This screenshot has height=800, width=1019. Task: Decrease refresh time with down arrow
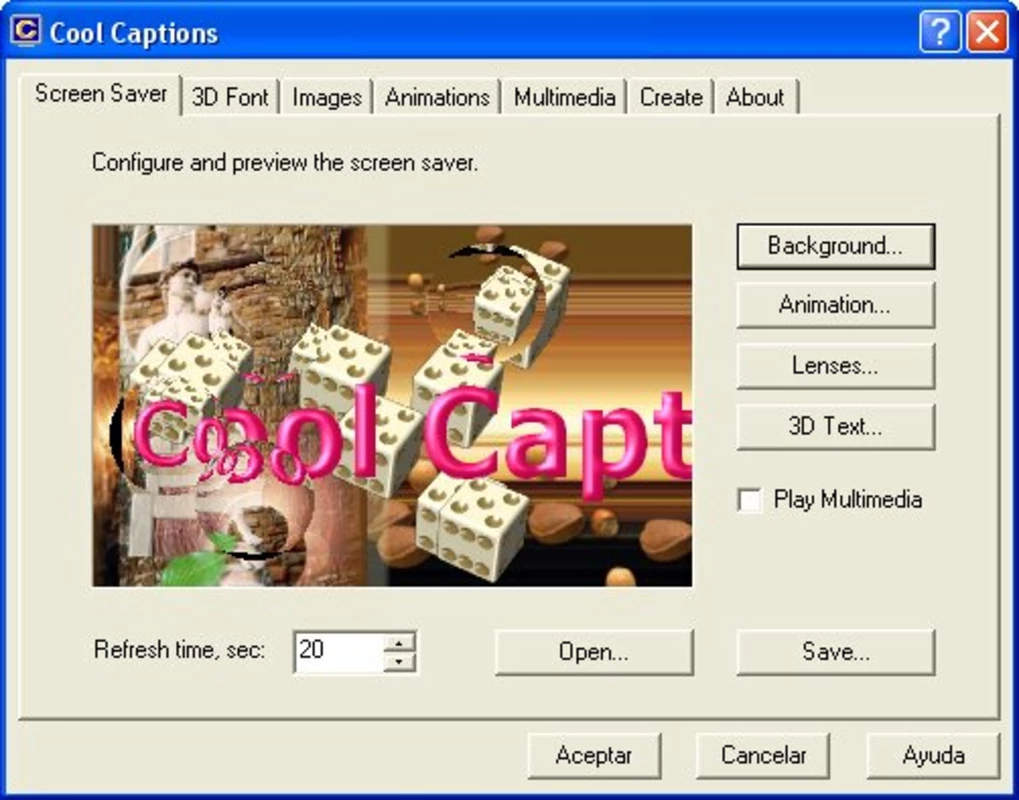point(399,662)
